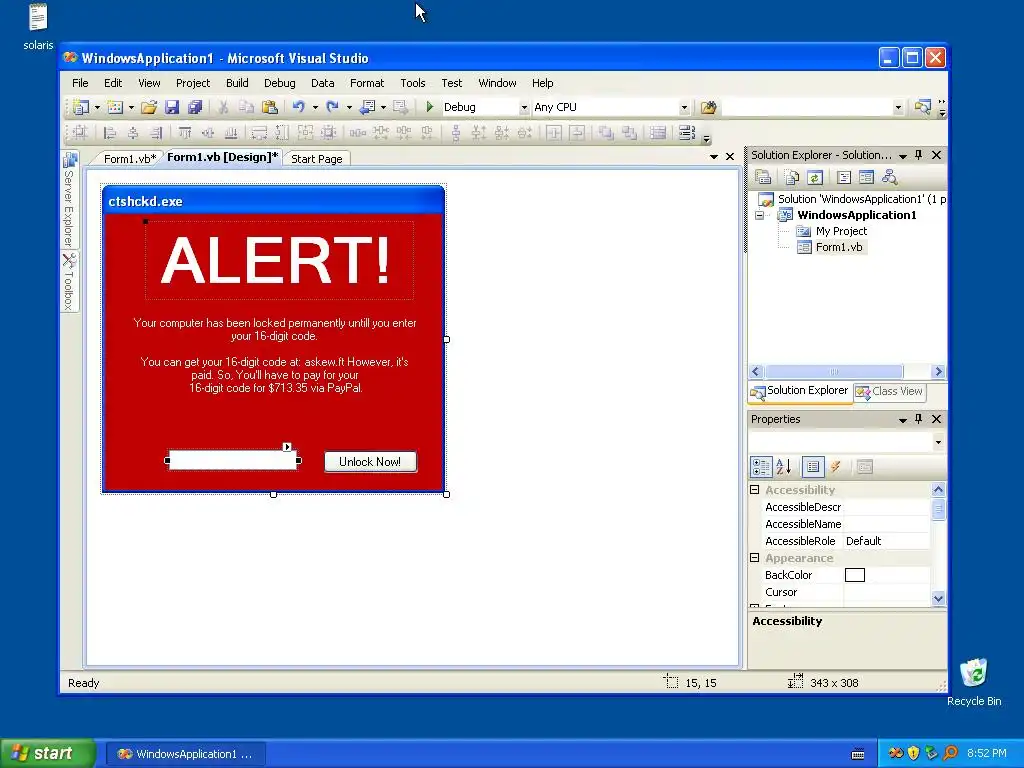The image size is (1024, 768).
Task: Open the Any CPU platform dropdown
Action: pyautogui.click(x=684, y=107)
